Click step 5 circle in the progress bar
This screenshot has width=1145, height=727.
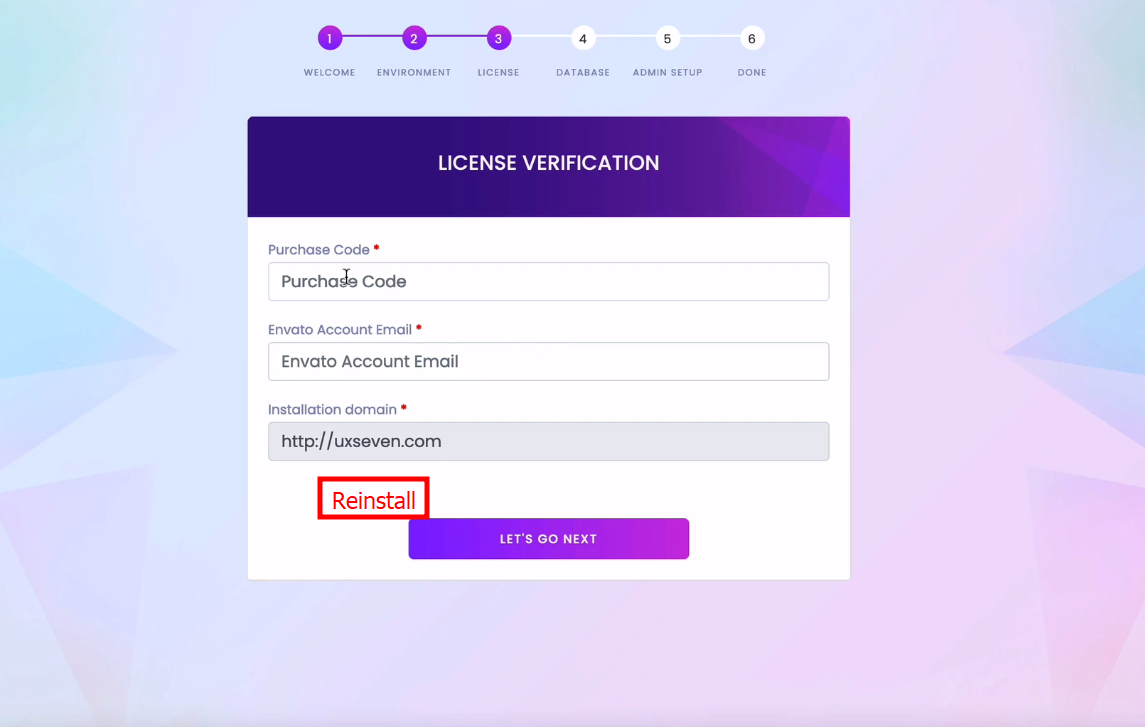pyautogui.click(x=667, y=39)
